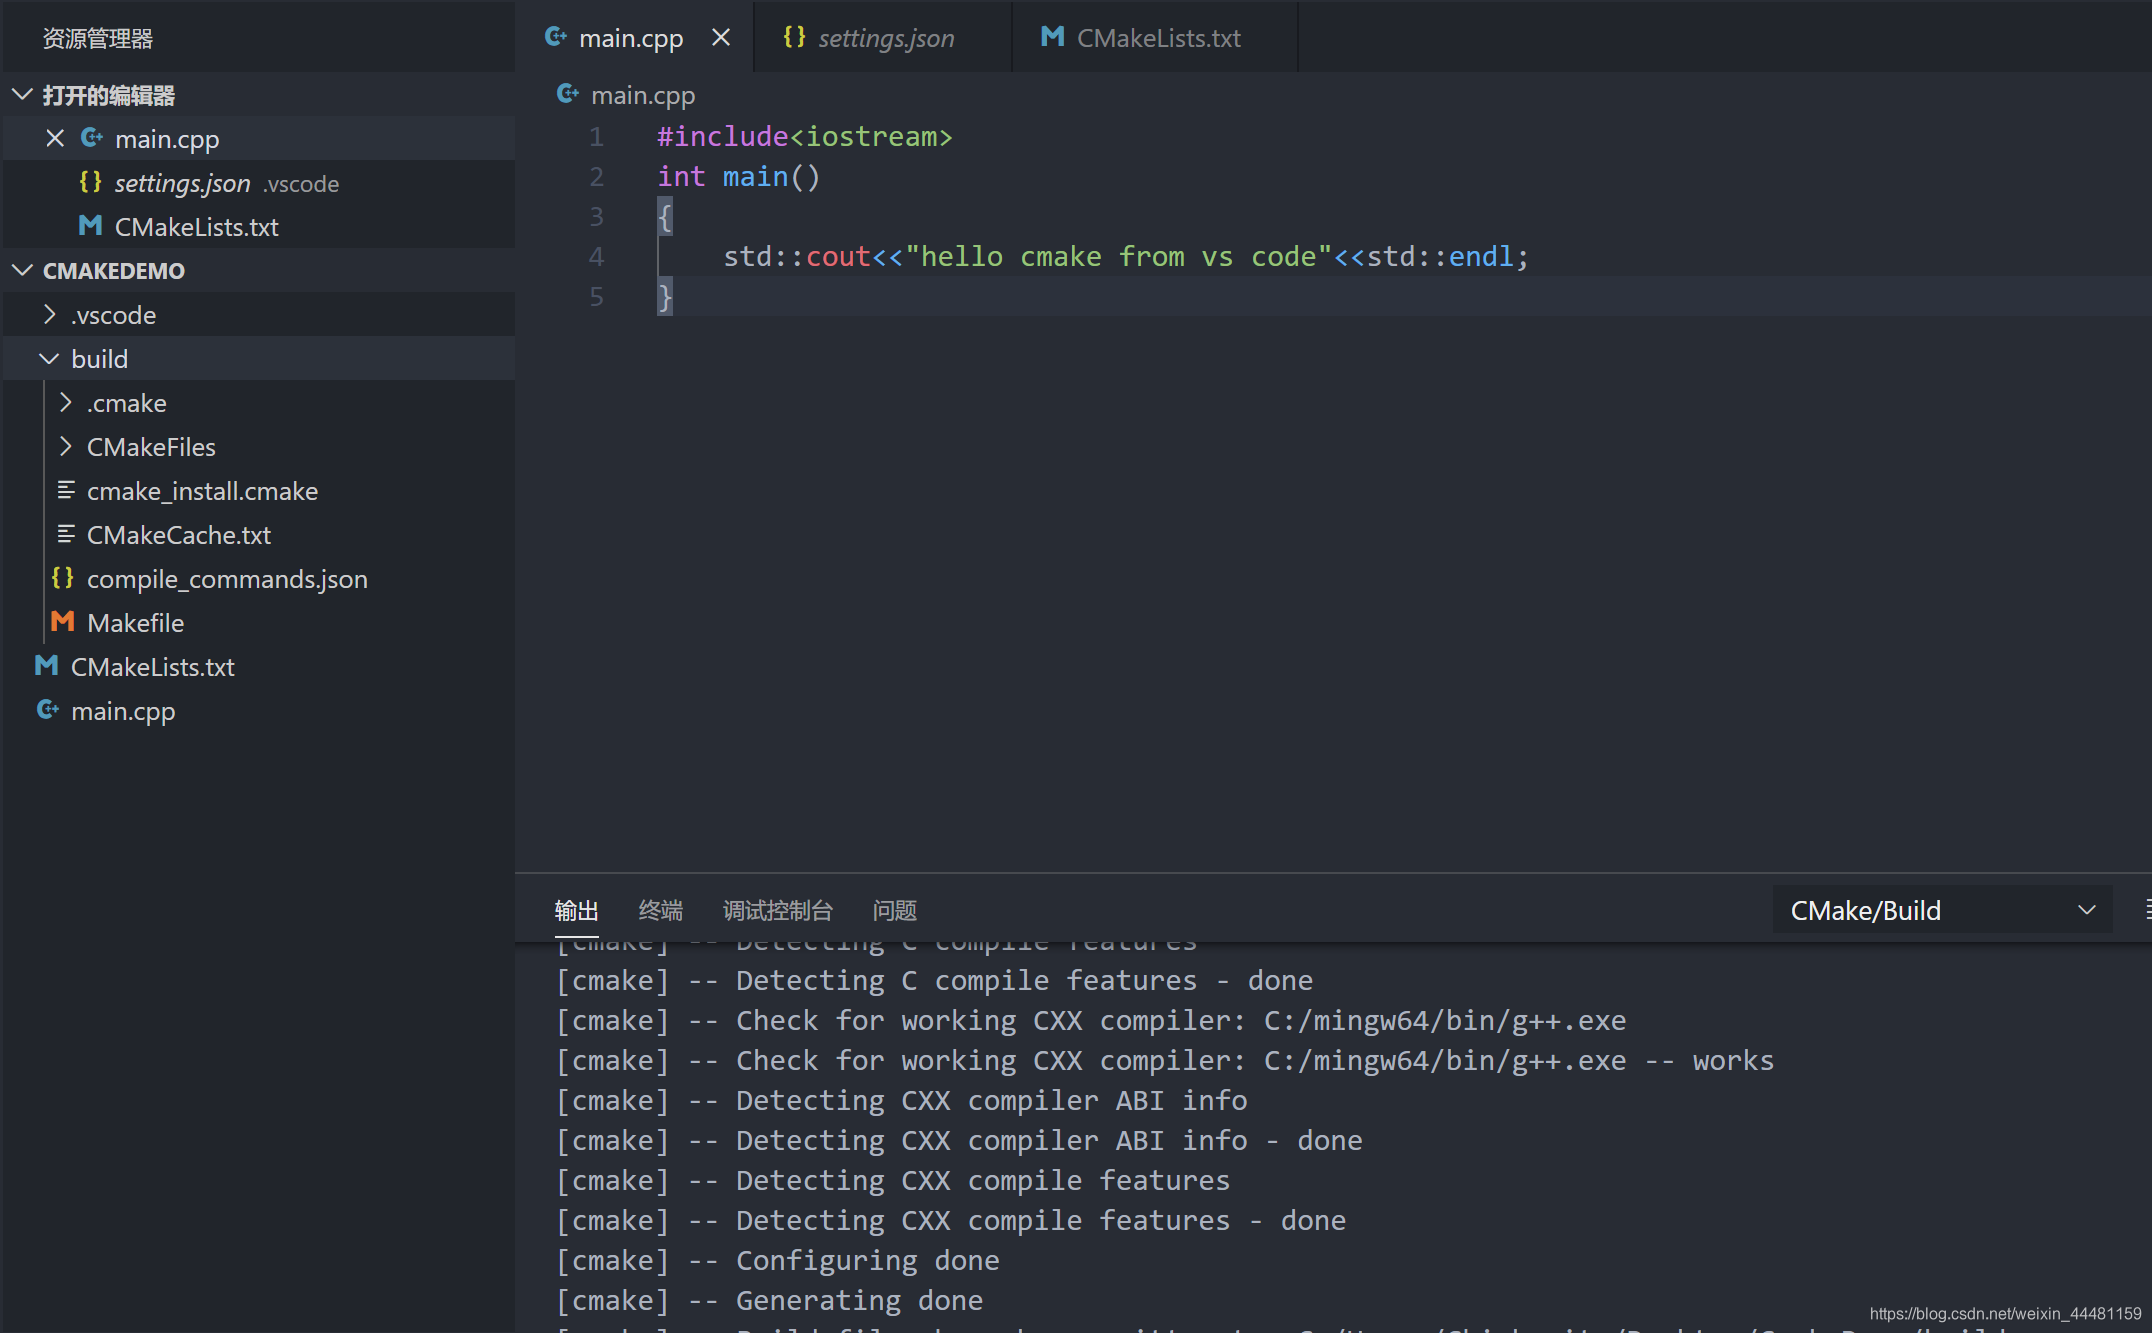Open the Makefile in build folder
Viewport: 2152px width, 1333px height.
pos(258,623)
